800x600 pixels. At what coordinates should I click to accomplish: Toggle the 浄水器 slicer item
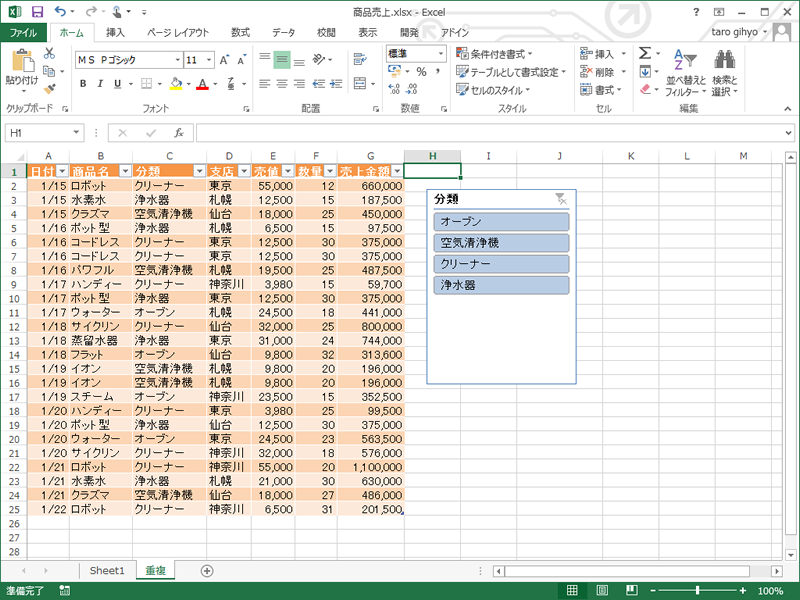502,285
